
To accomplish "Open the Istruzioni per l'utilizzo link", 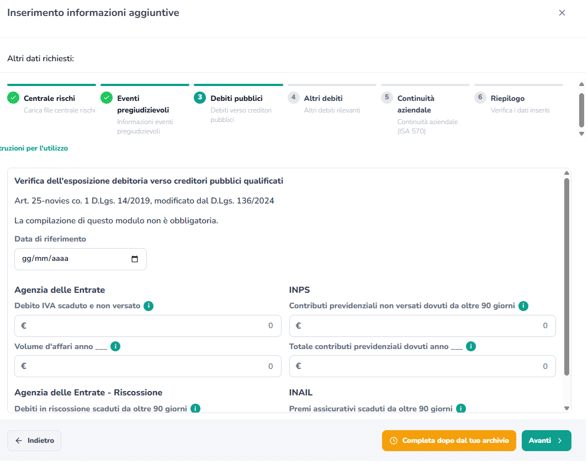I will pyautogui.click(x=34, y=148).
